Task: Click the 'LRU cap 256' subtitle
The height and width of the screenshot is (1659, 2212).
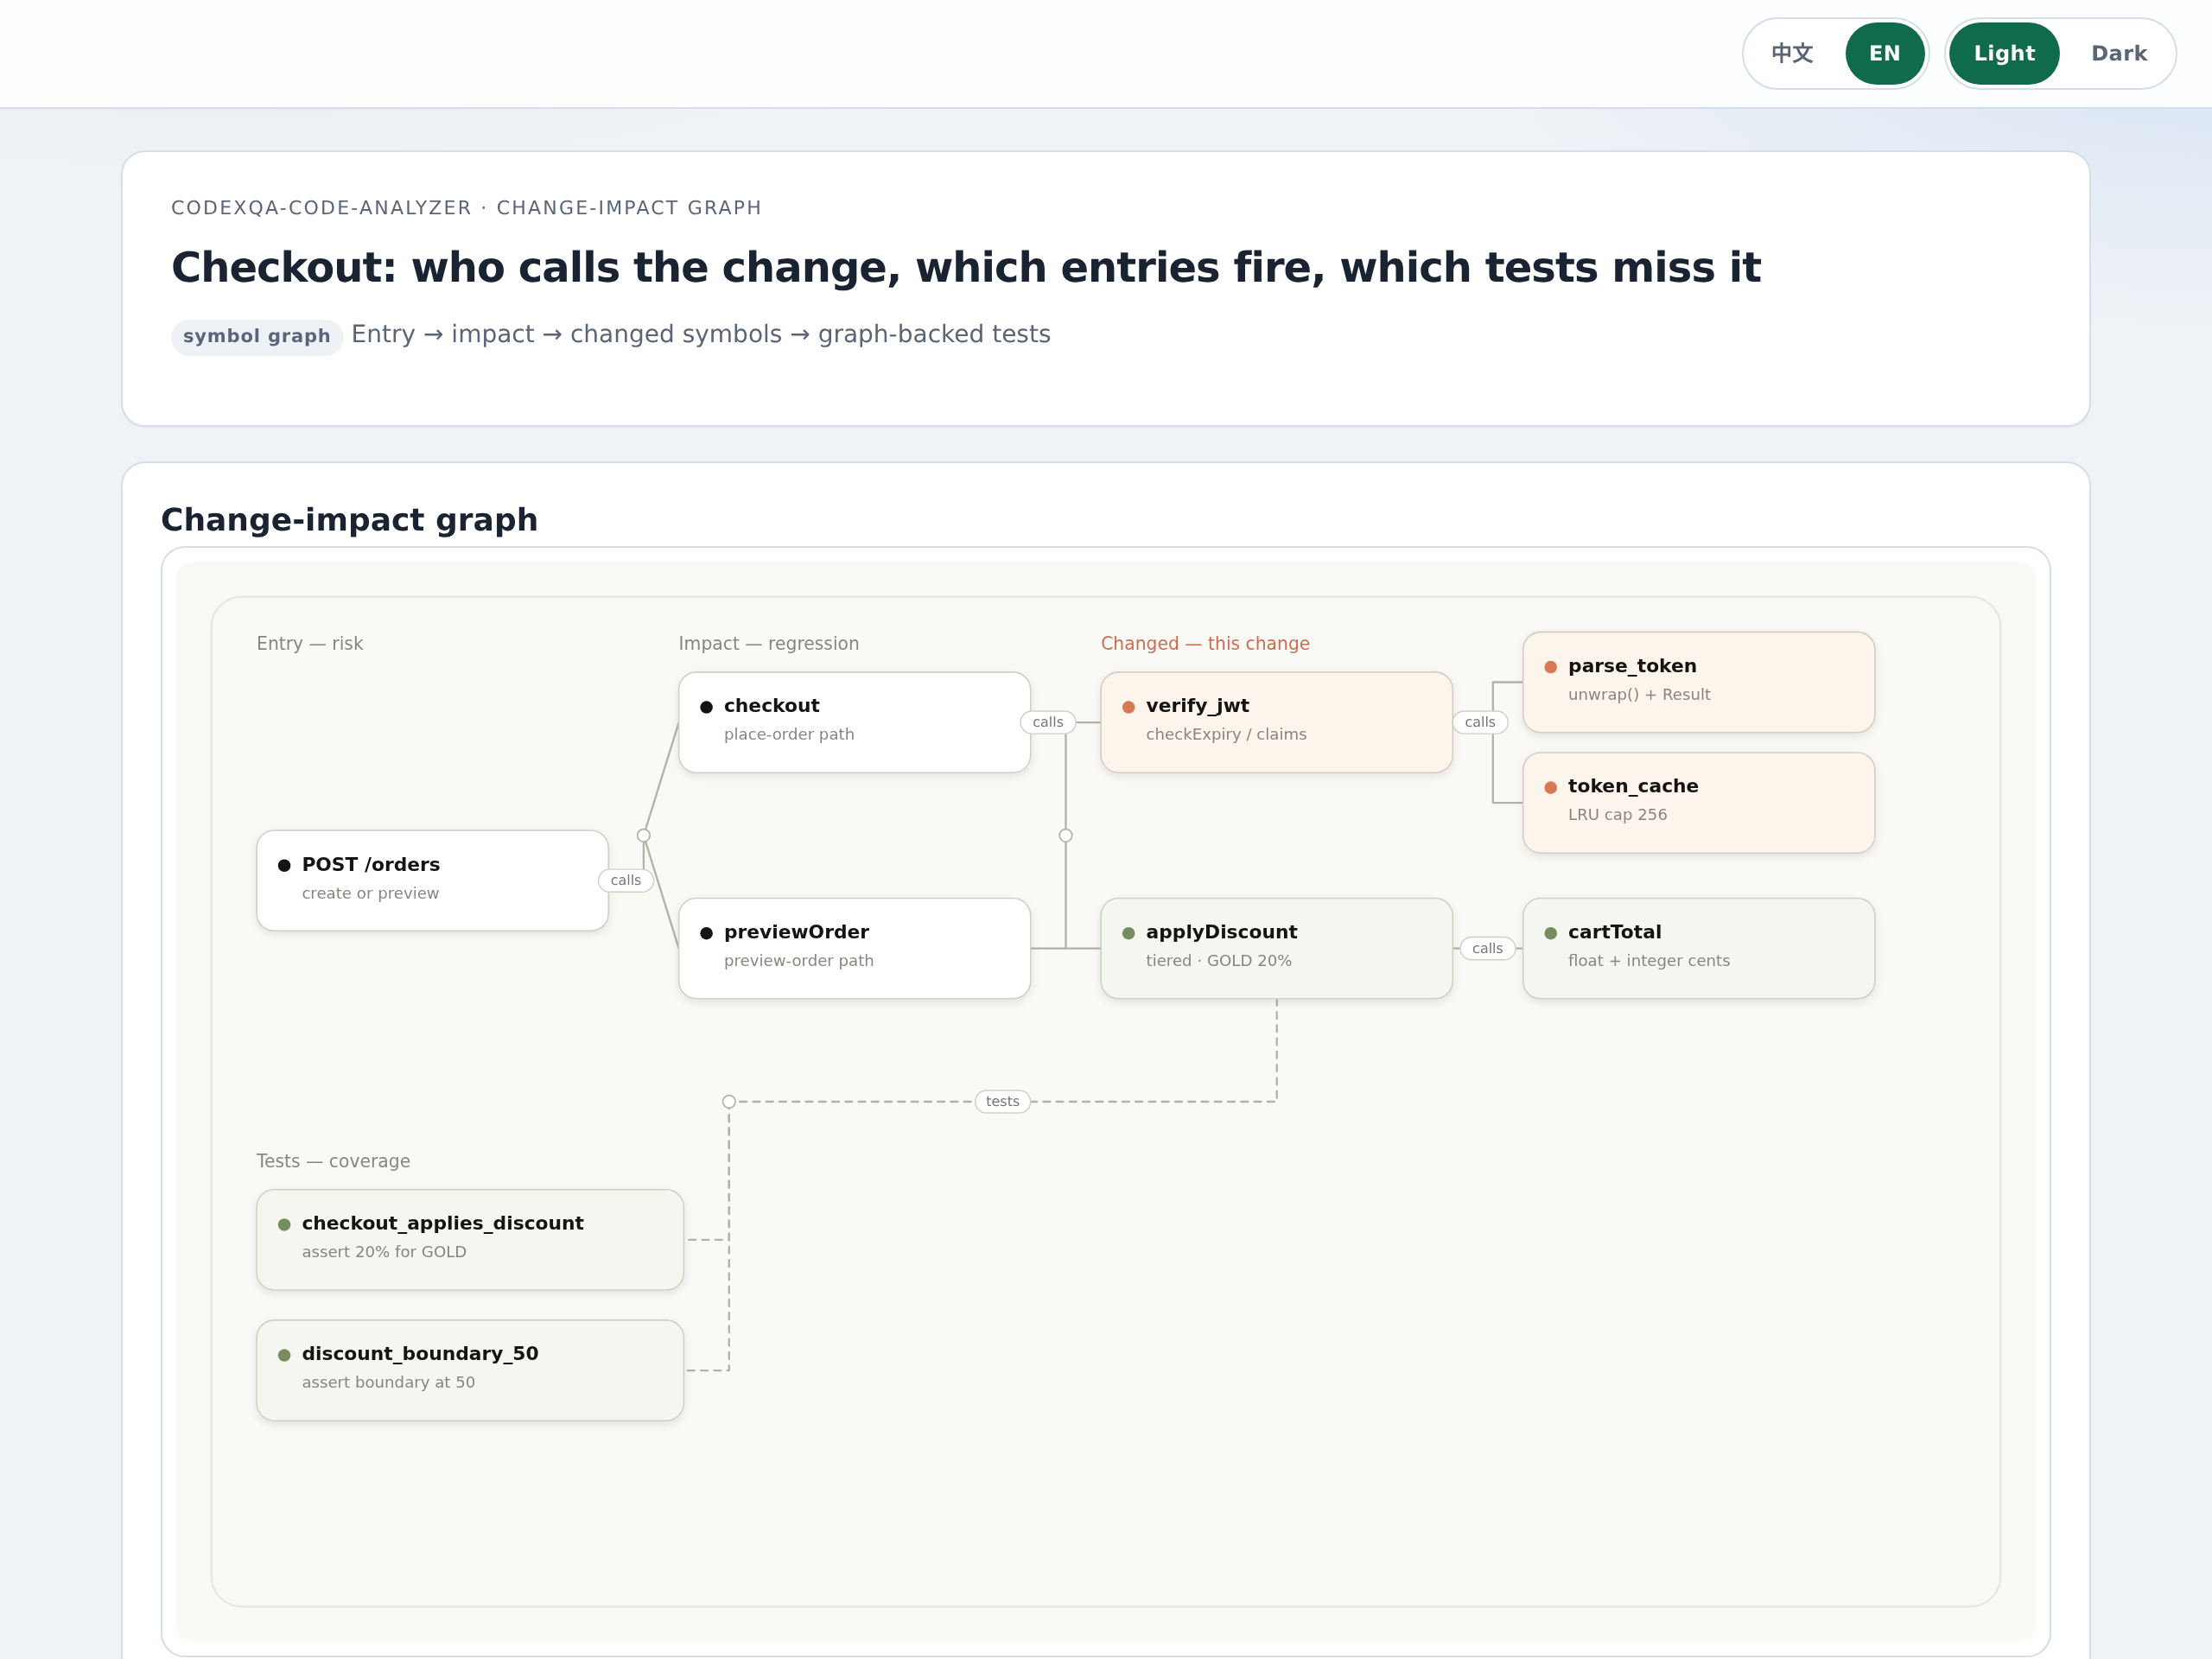Action: [1617, 814]
